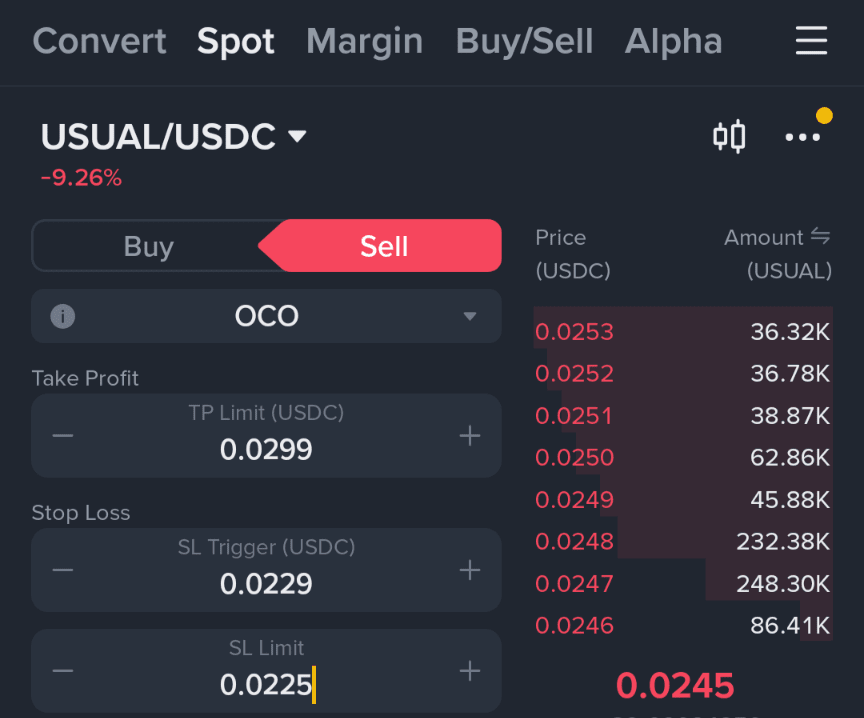
Task: Click the OCO info icon
Action: [63, 316]
